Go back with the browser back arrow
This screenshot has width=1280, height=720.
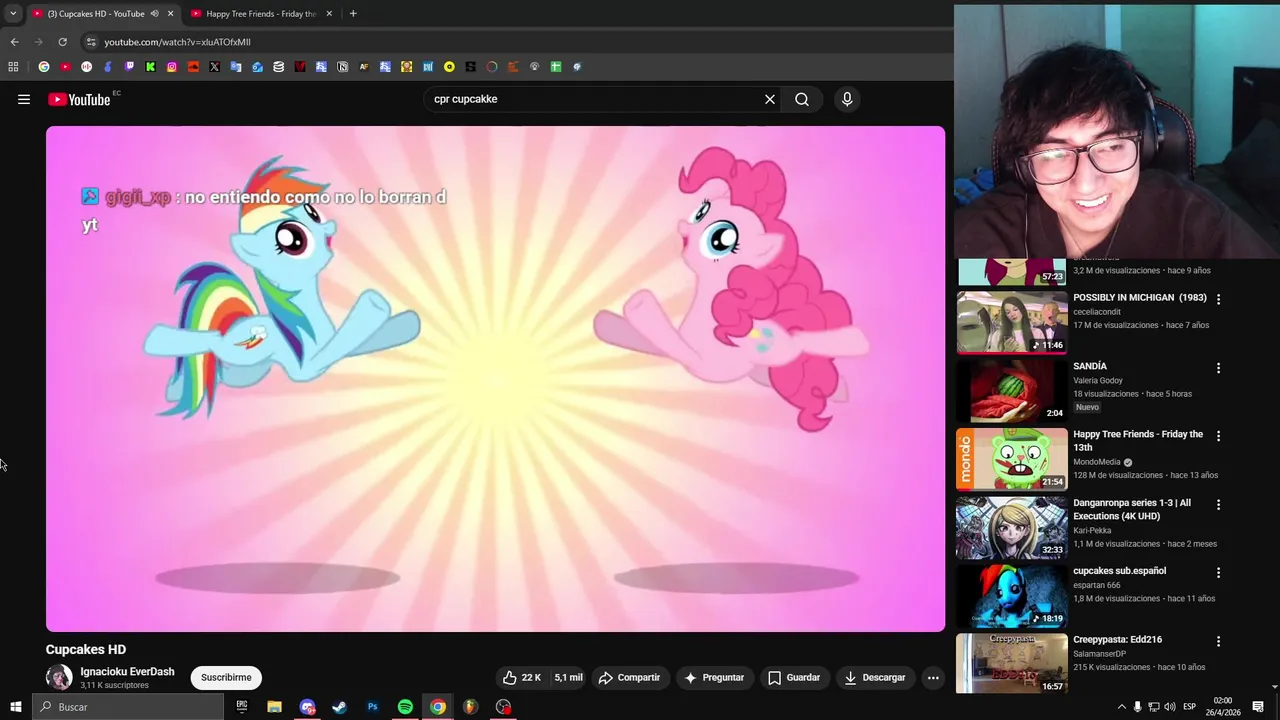(x=14, y=42)
